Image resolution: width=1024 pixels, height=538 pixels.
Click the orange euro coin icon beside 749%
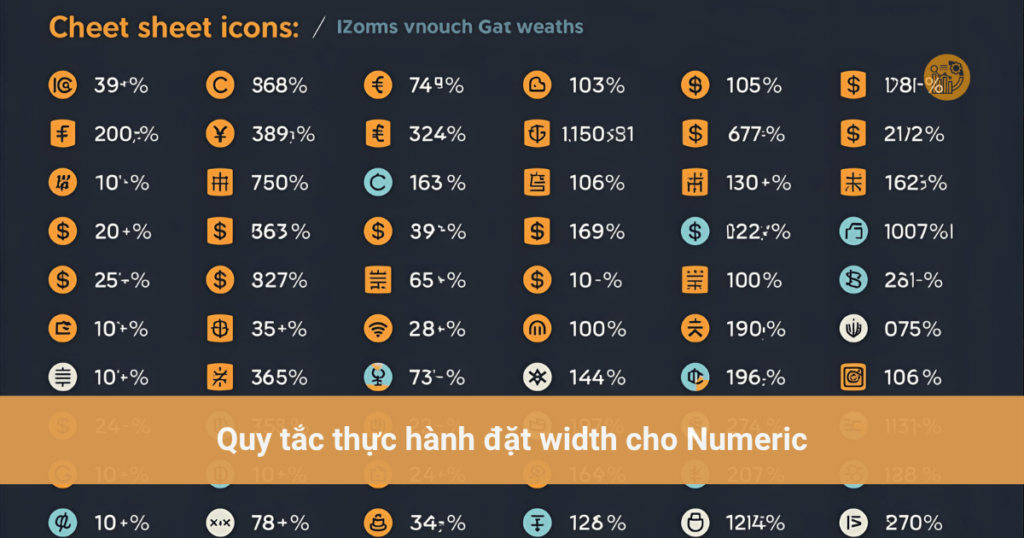tap(378, 86)
